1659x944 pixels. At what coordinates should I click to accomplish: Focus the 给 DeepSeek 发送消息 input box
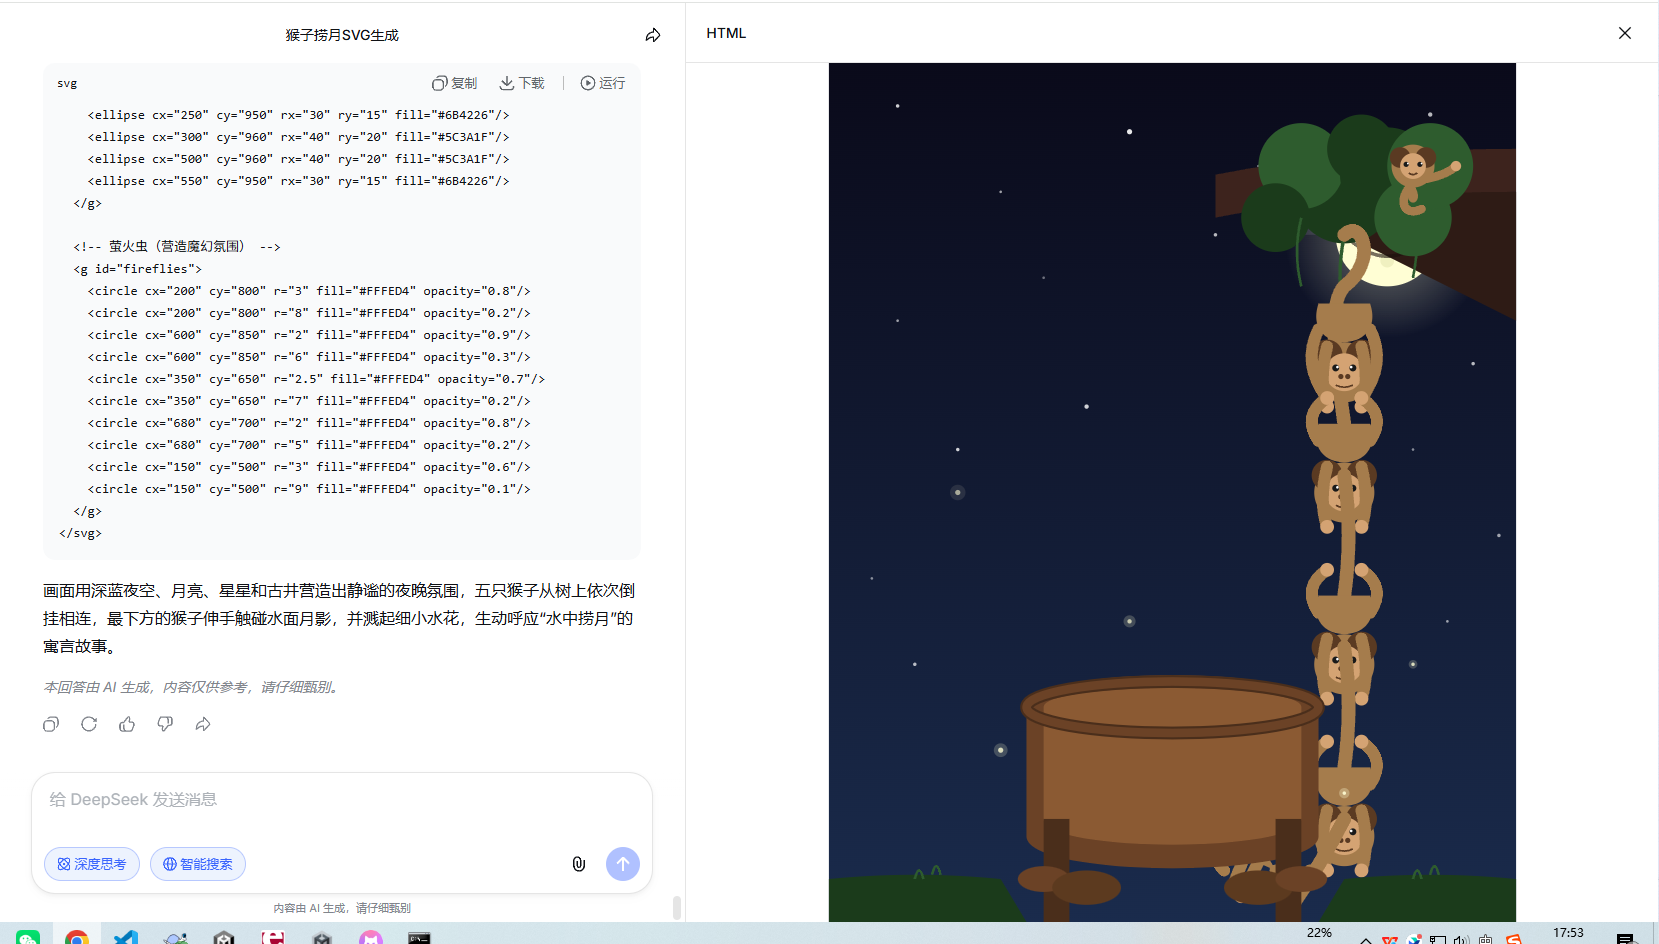342,800
